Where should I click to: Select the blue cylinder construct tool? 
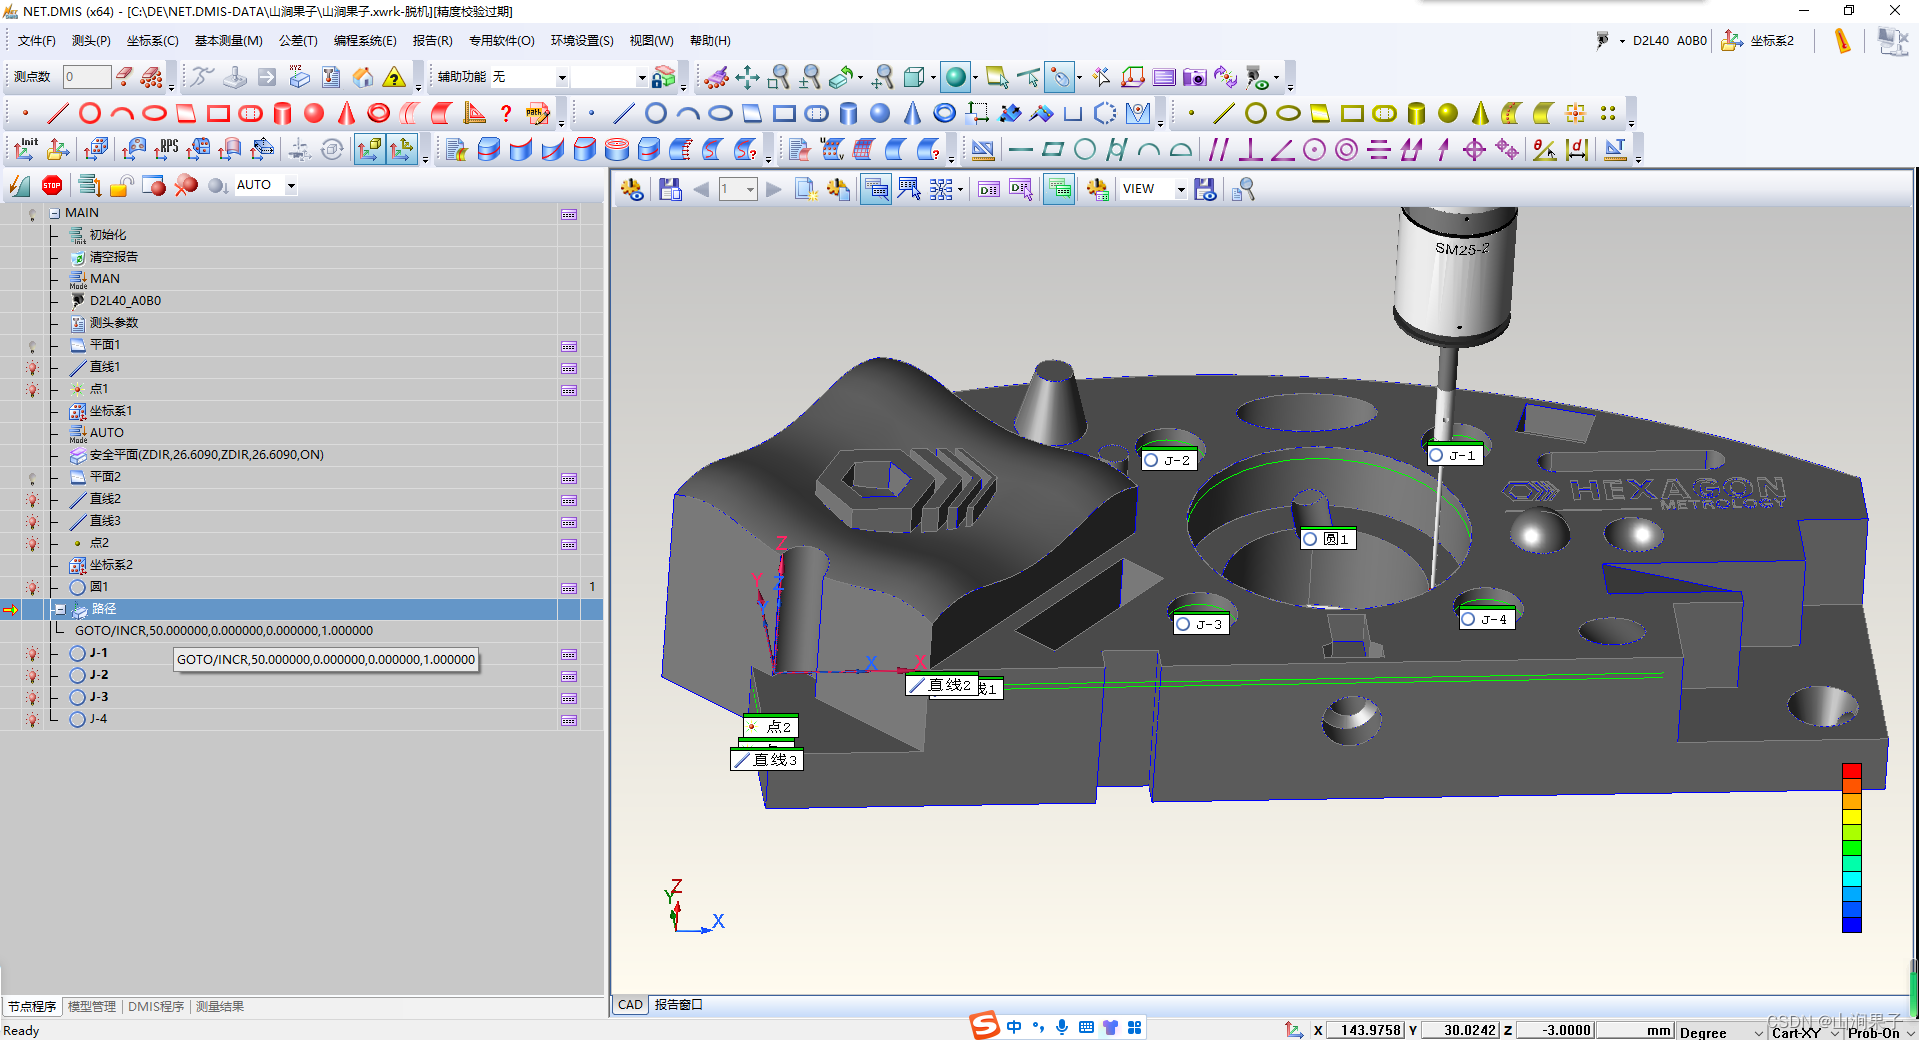coord(848,113)
